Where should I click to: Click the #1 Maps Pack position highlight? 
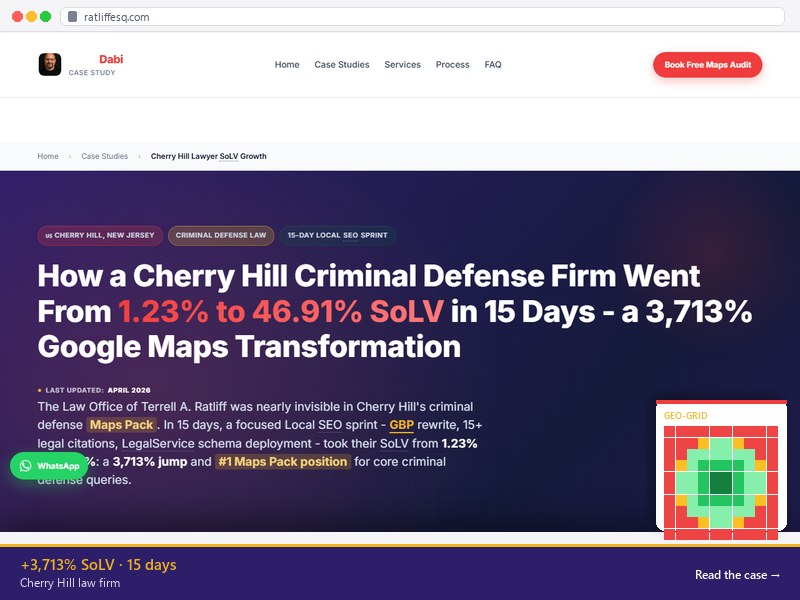(283, 461)
